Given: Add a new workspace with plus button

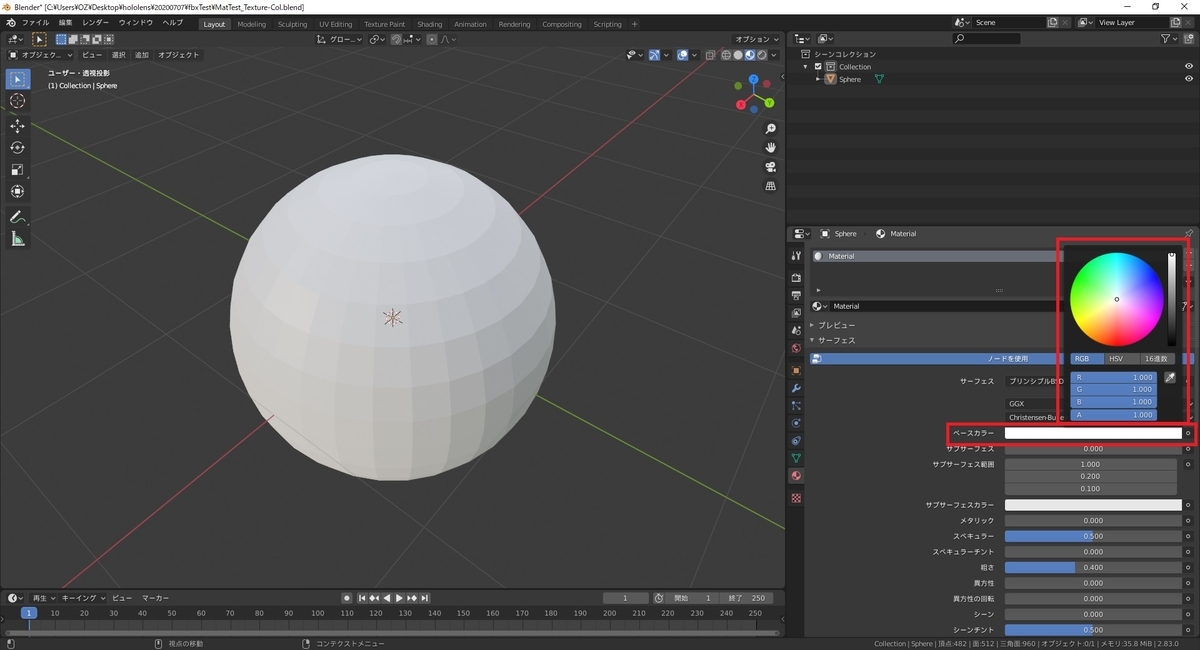Looking at the screenshot, I should [634, 24].
